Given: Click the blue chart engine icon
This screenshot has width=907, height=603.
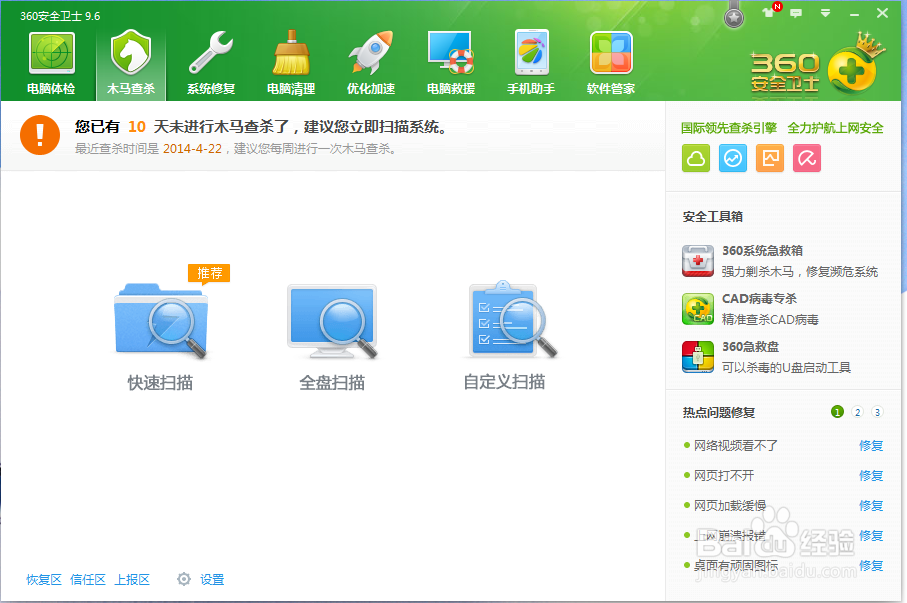Looking at the screenshot, I should coord(733,158).
